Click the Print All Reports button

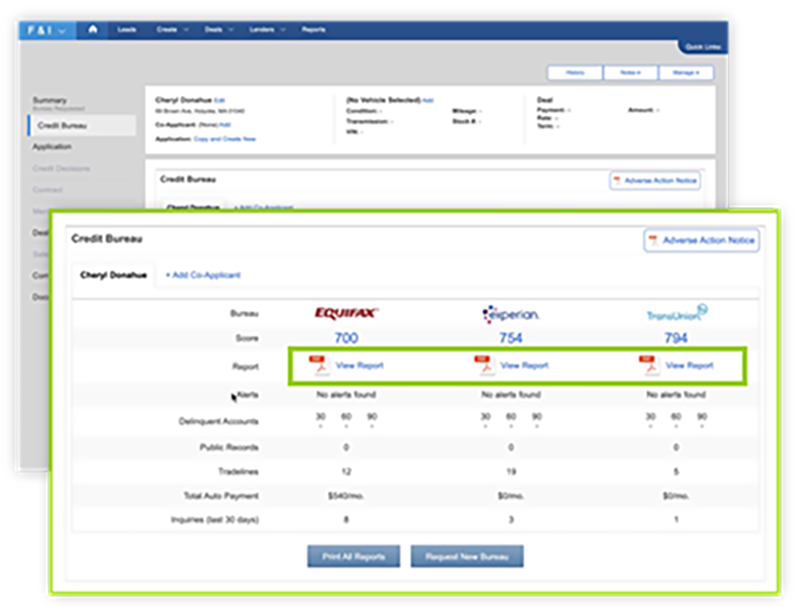tap(354, 556)
